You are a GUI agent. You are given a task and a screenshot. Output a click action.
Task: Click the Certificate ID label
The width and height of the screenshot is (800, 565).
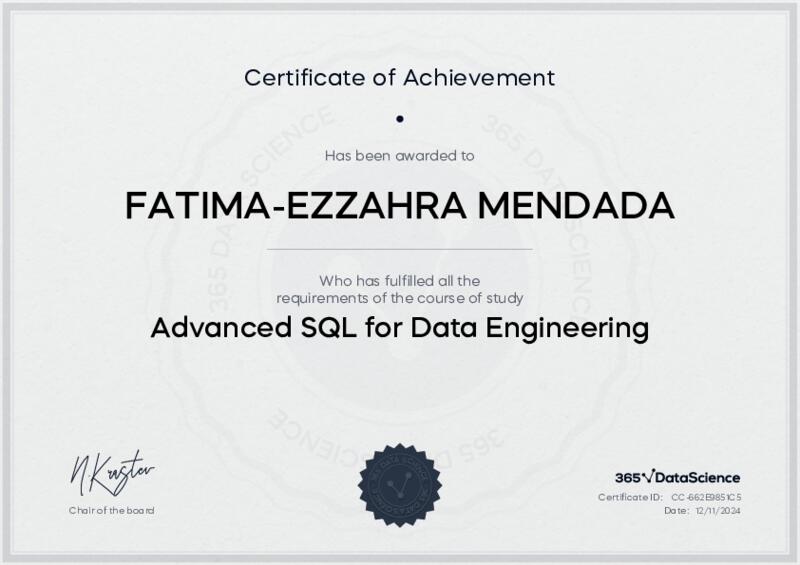pos(630,497)
